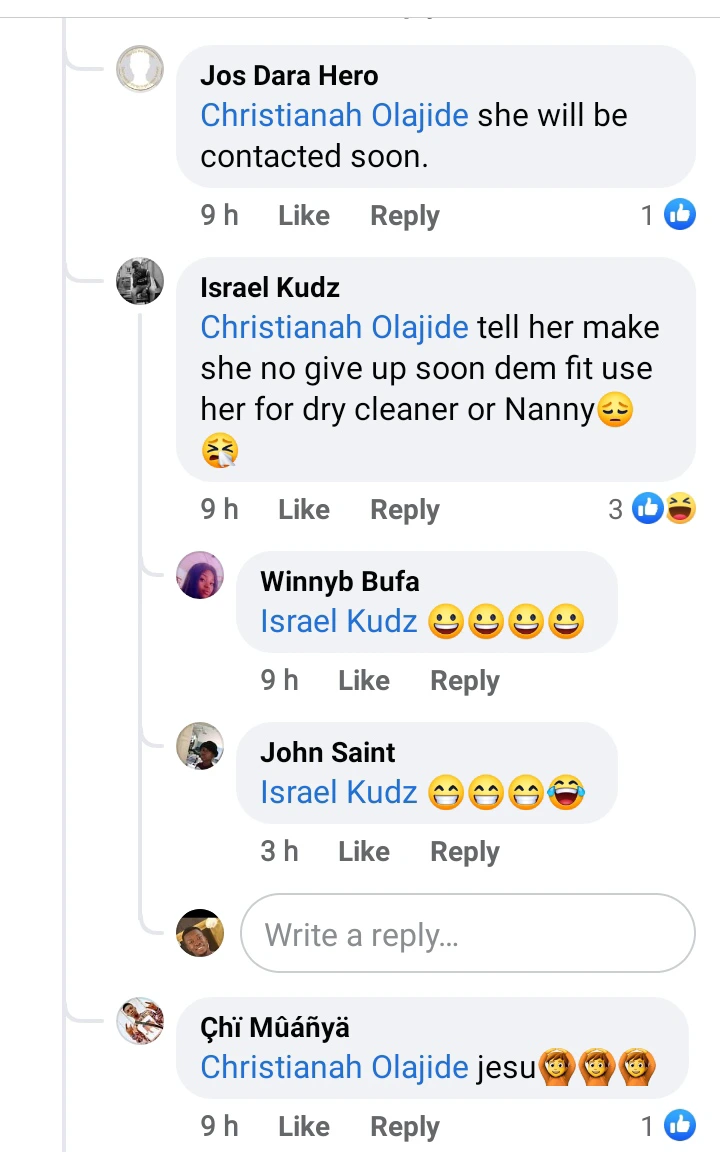Click John Saint's avatar
This screenshot has width=720, height=1152.
(200, 746)
